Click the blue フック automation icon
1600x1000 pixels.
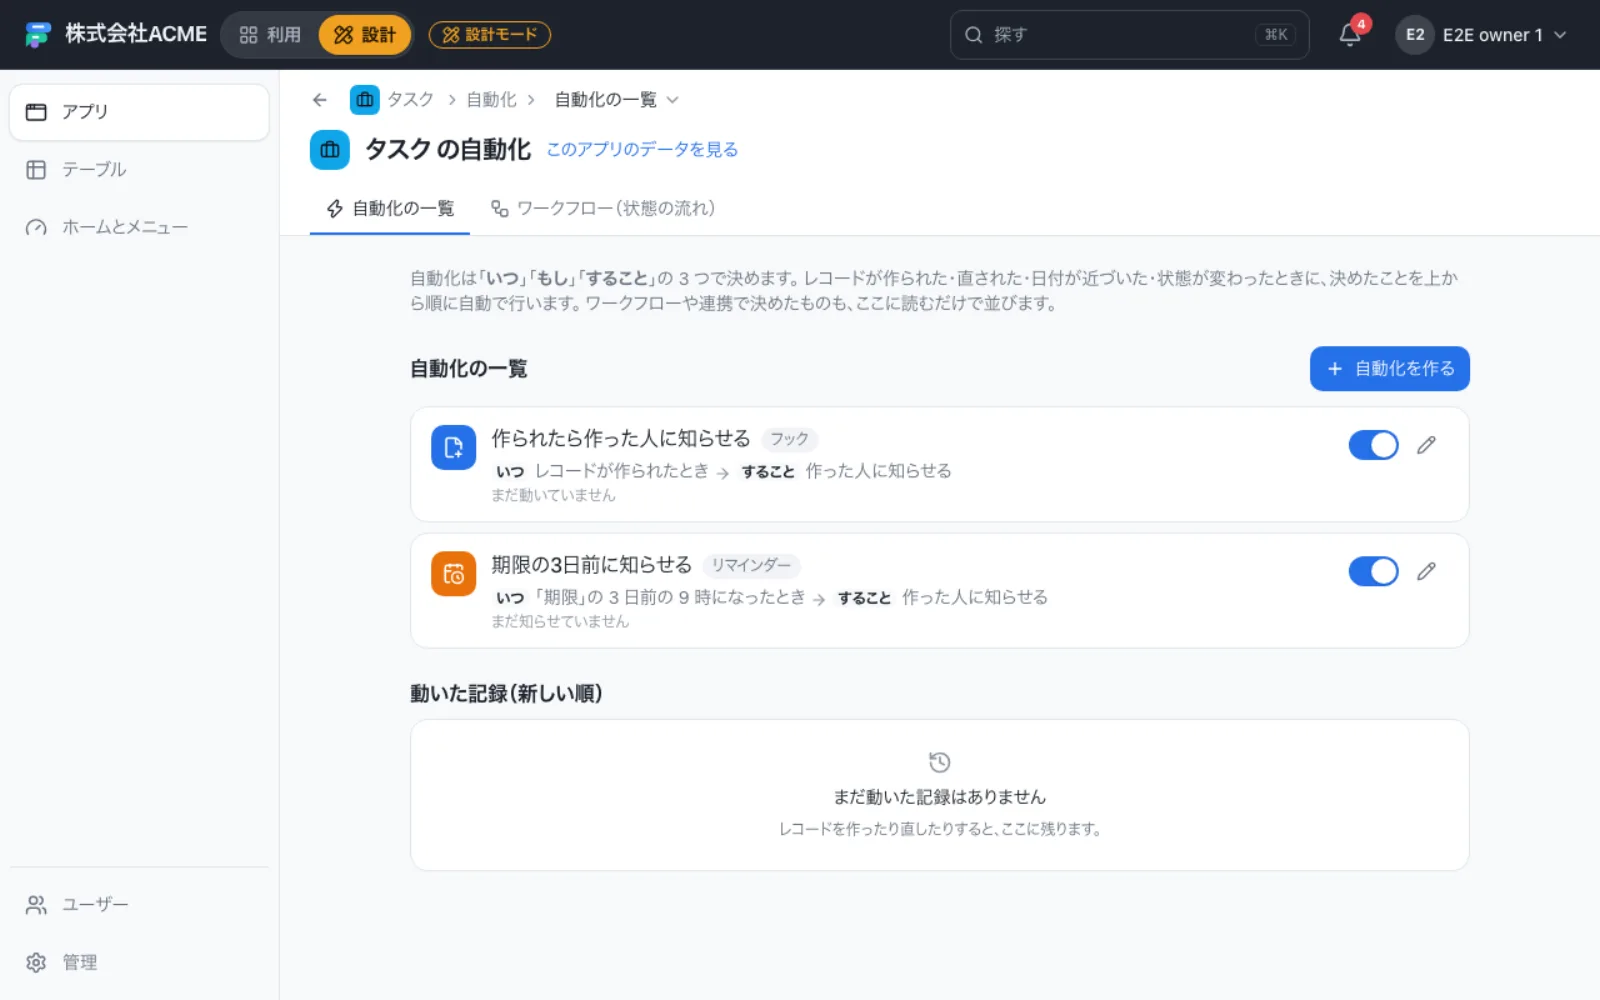(x=453, y=447)
